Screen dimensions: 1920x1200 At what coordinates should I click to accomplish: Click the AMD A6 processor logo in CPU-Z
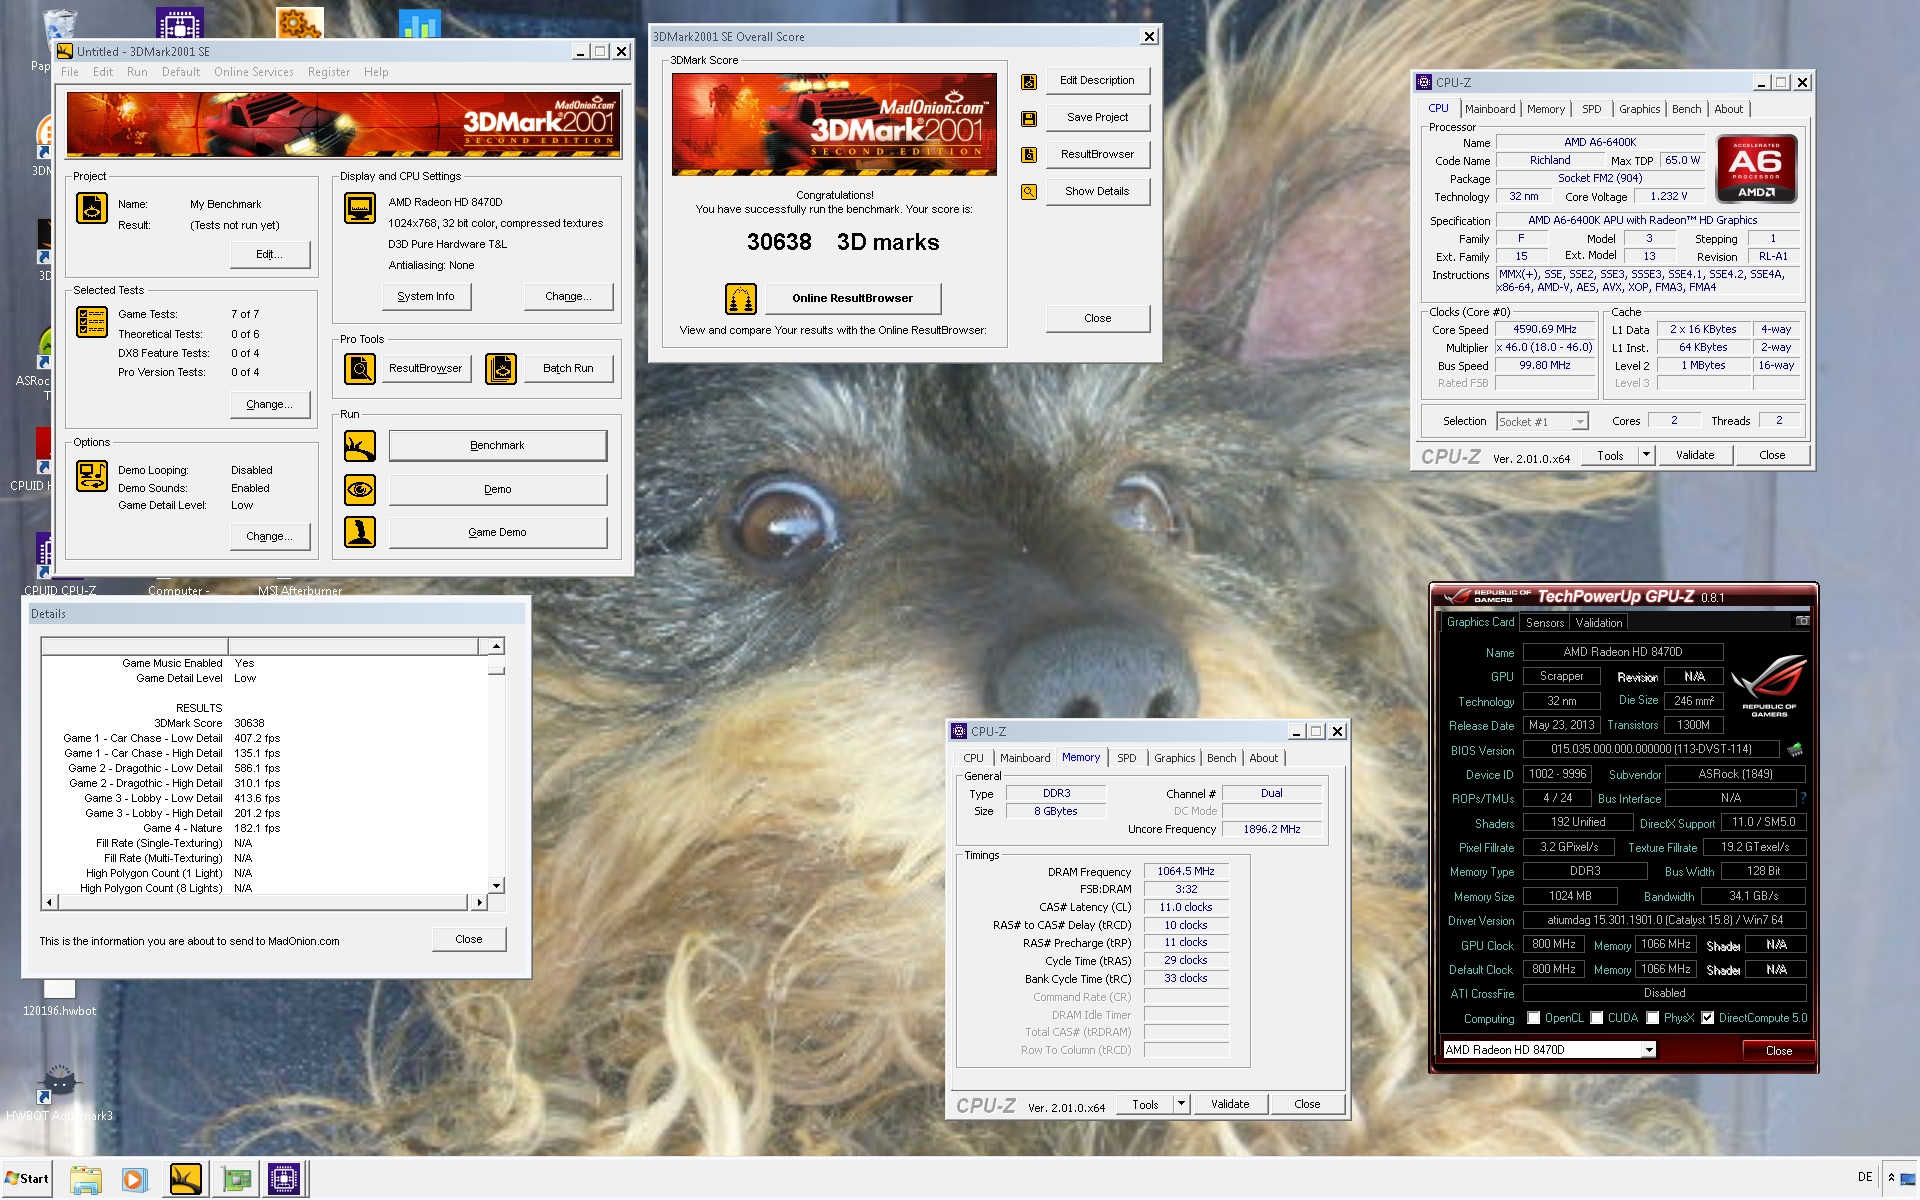[x=1757, y=169]
